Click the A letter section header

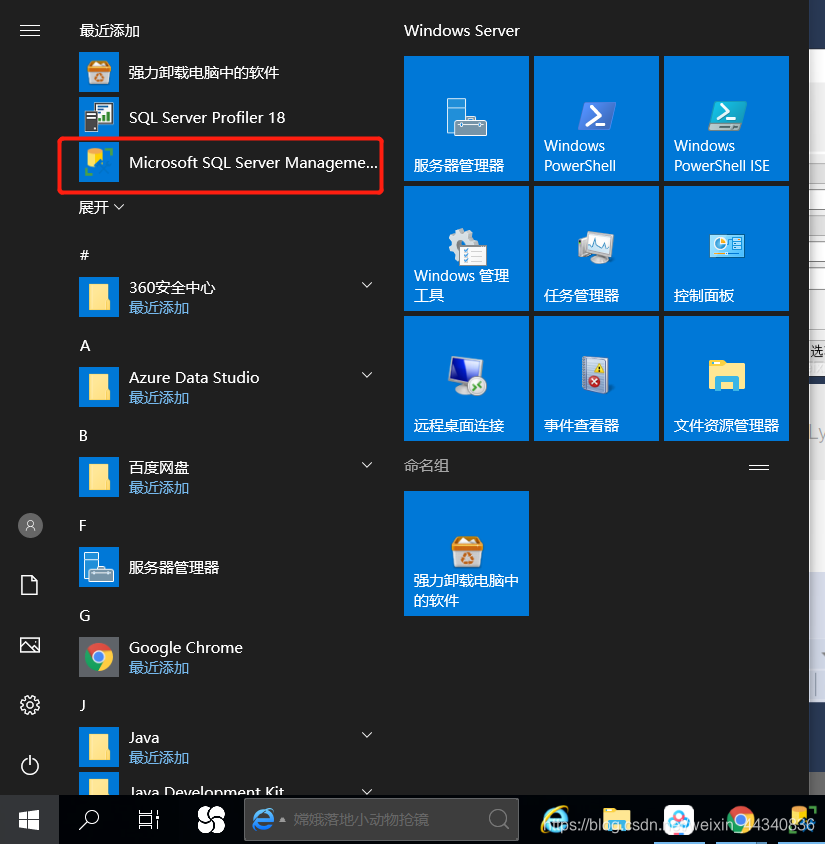(x=85, y=345)
